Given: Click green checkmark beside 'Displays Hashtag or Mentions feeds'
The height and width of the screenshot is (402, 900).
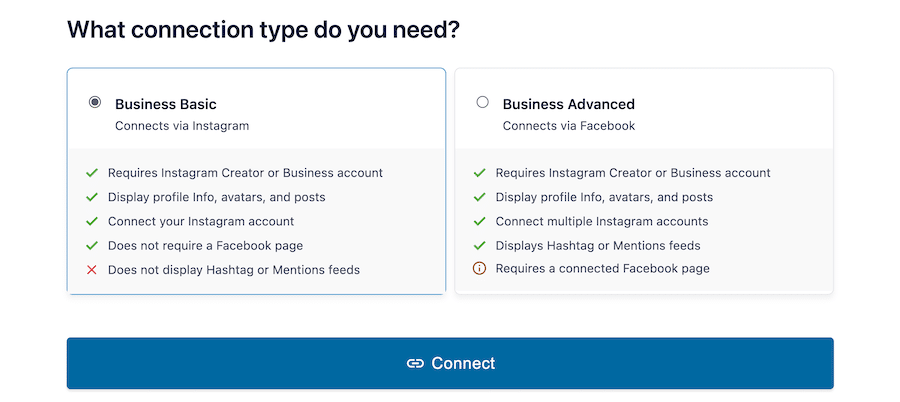Looking at the screenshot, I should [479, 245].
